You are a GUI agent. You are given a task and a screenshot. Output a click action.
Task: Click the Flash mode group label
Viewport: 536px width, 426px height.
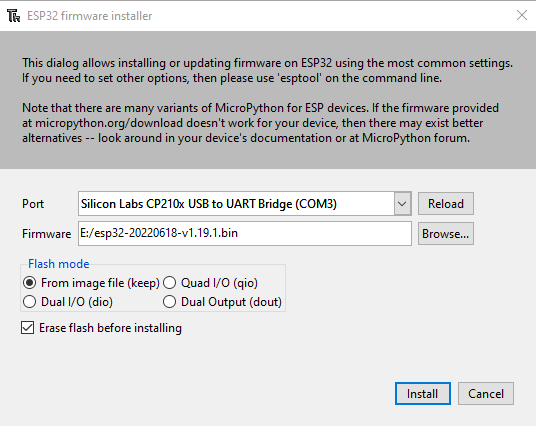coord(59,264)
